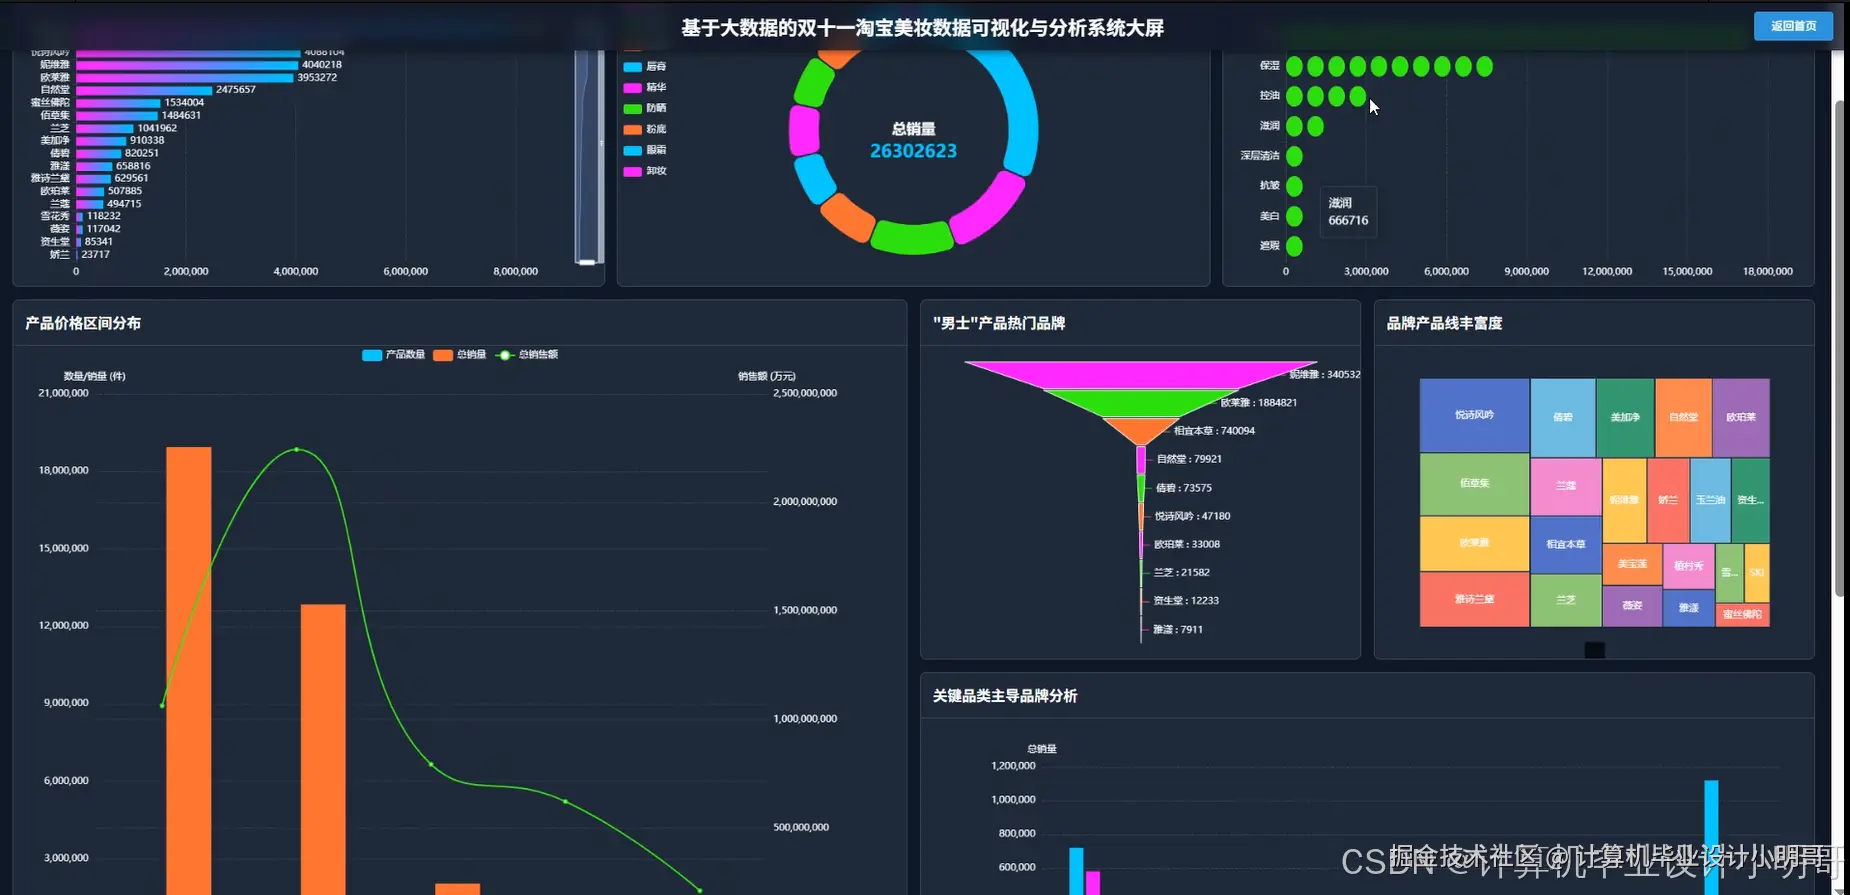Select the 倩碧 treemap tile
Image resolution: width=1850 pixels, height=895 pixels.
pyautogui.click(x=1563, y=417)
